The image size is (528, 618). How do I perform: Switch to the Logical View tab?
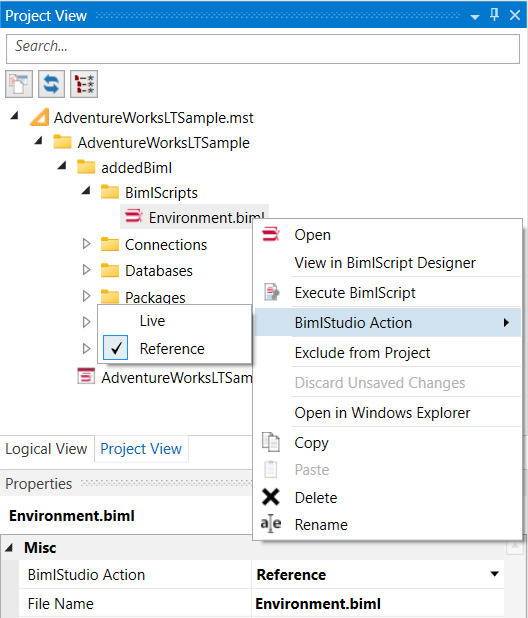pos(46,449)
